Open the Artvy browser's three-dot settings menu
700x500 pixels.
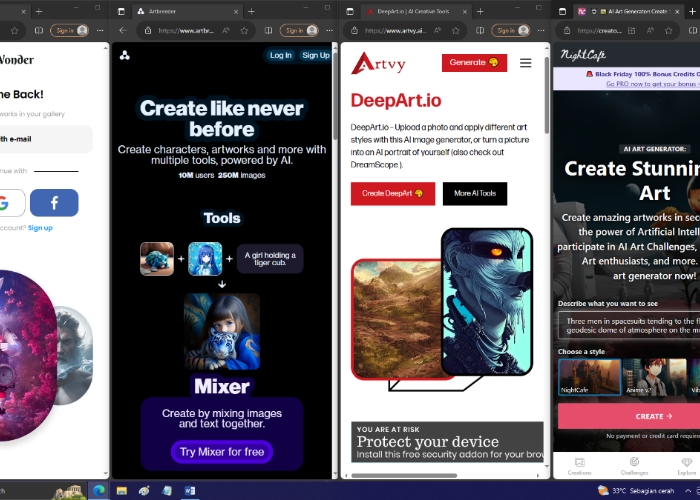(541, 30)
